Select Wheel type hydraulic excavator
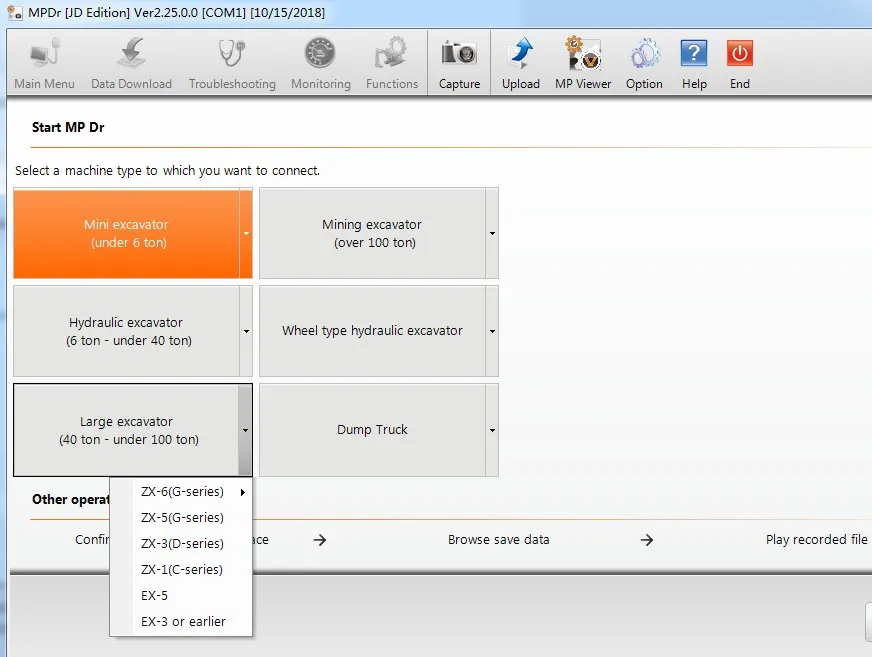The image size is (872, 657). (x=372, y=331)
